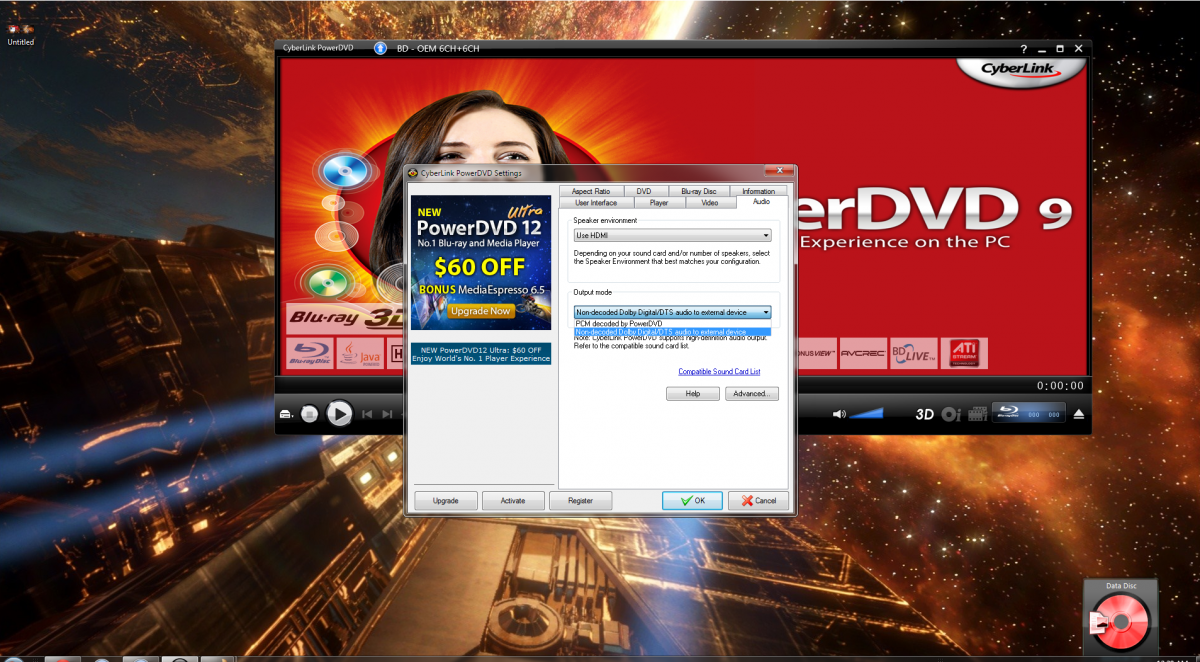Image resolution: width=1200 pixels, height=662 pixels.
Task: Open the Blu-ray Disc tab
Action: pos(699,191)
